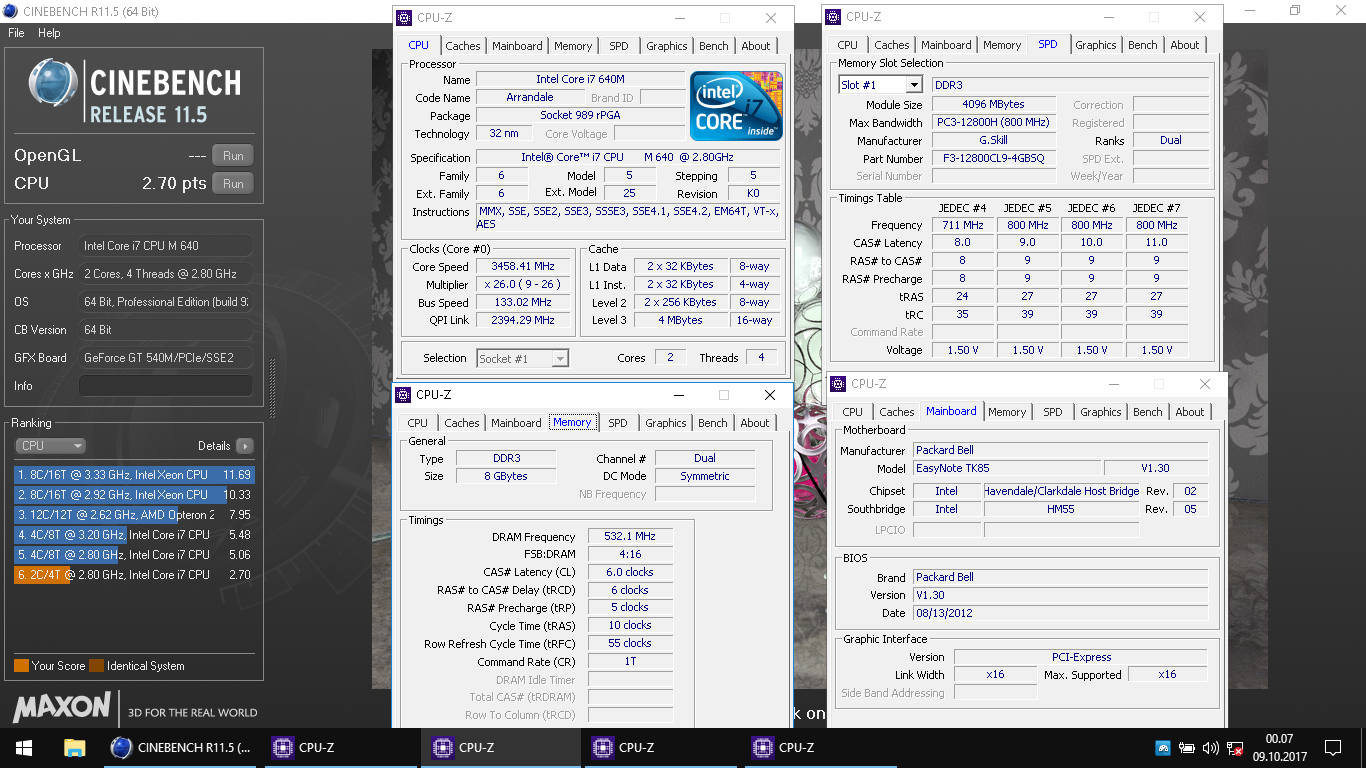The image size is (1366, 768).
Task: Click the Multiplier value x 26.0 ( 9 - 26 )
Action: [x=522, y=284]
